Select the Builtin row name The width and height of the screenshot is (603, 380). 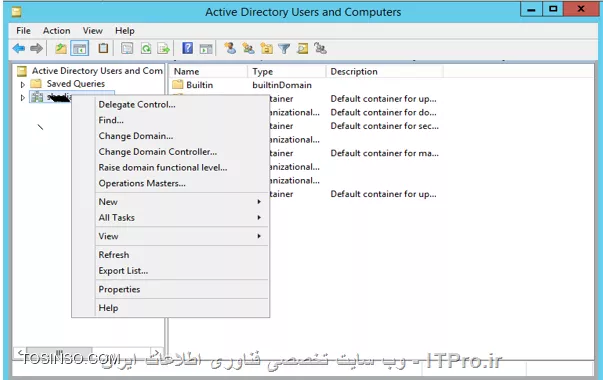point(199,85)
